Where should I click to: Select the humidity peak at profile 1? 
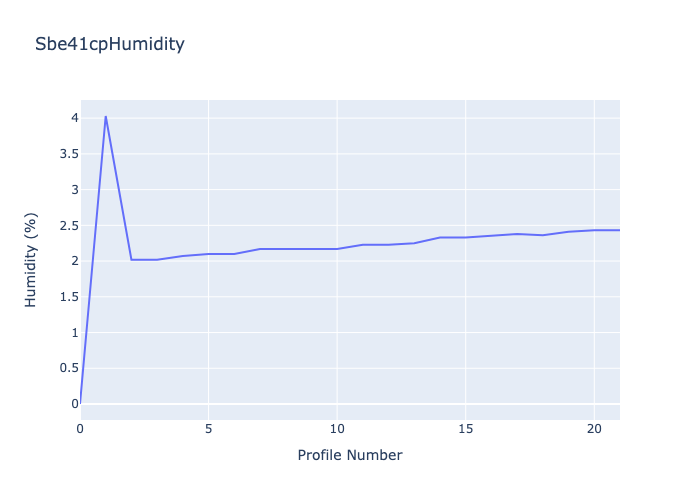click(x=106, y=116)
